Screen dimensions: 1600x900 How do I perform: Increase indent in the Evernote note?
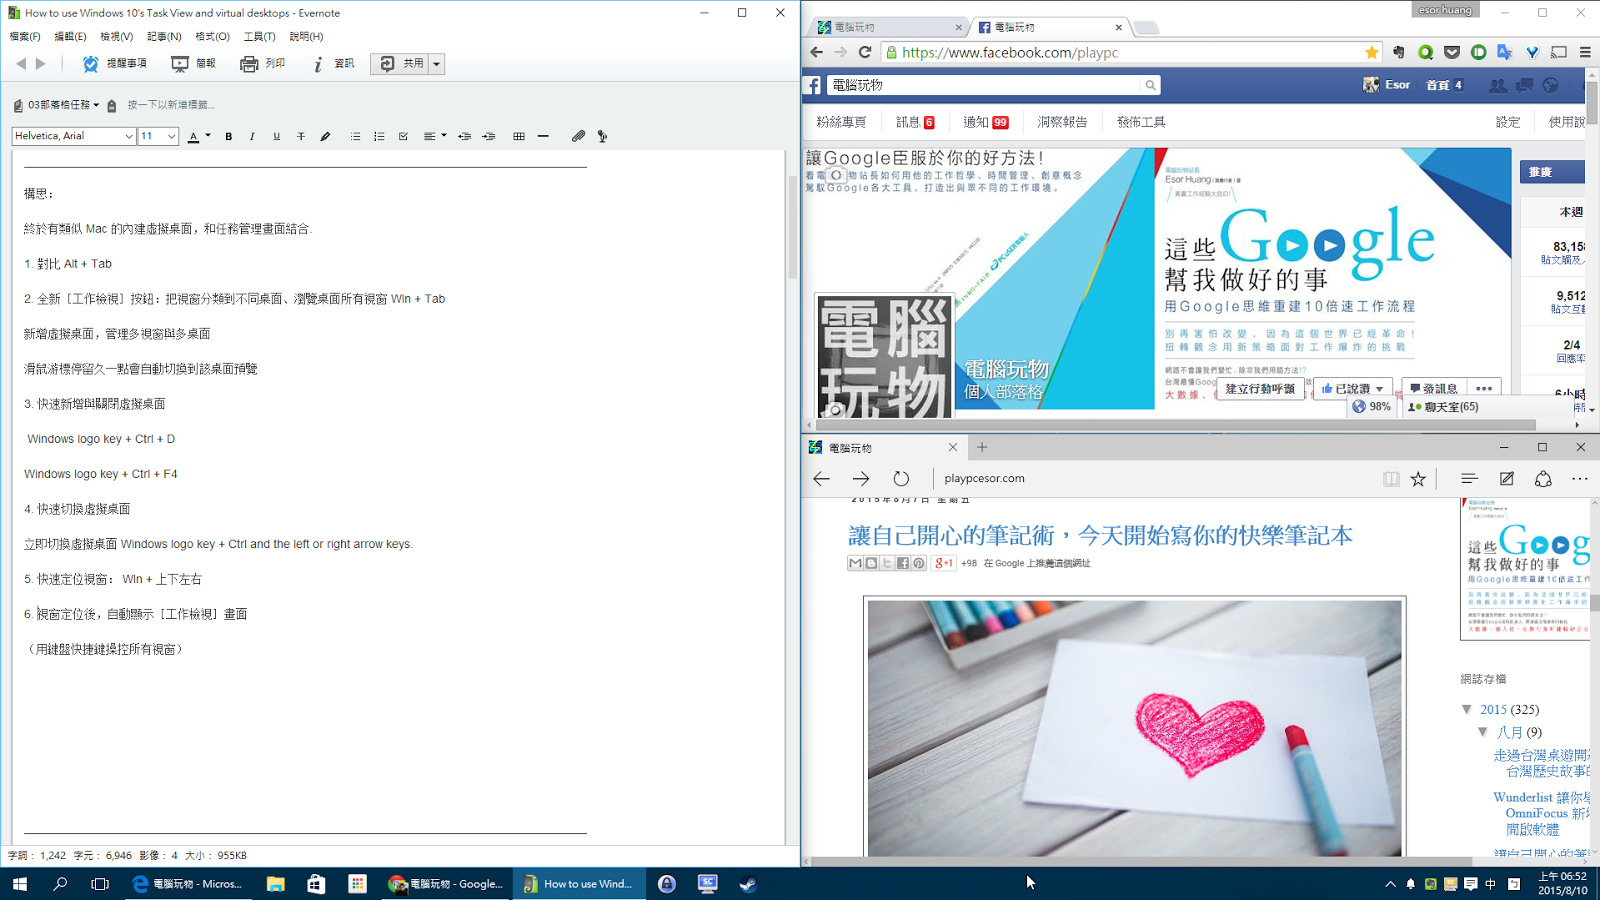tap(488, 136)
